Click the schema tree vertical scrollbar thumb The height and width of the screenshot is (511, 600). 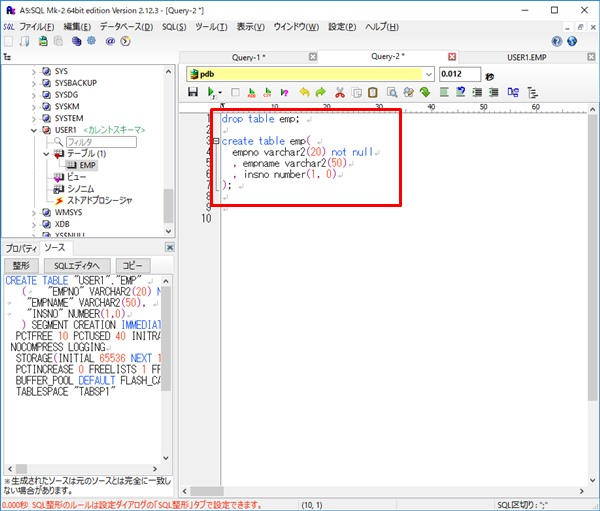click(x=168, y=206)
